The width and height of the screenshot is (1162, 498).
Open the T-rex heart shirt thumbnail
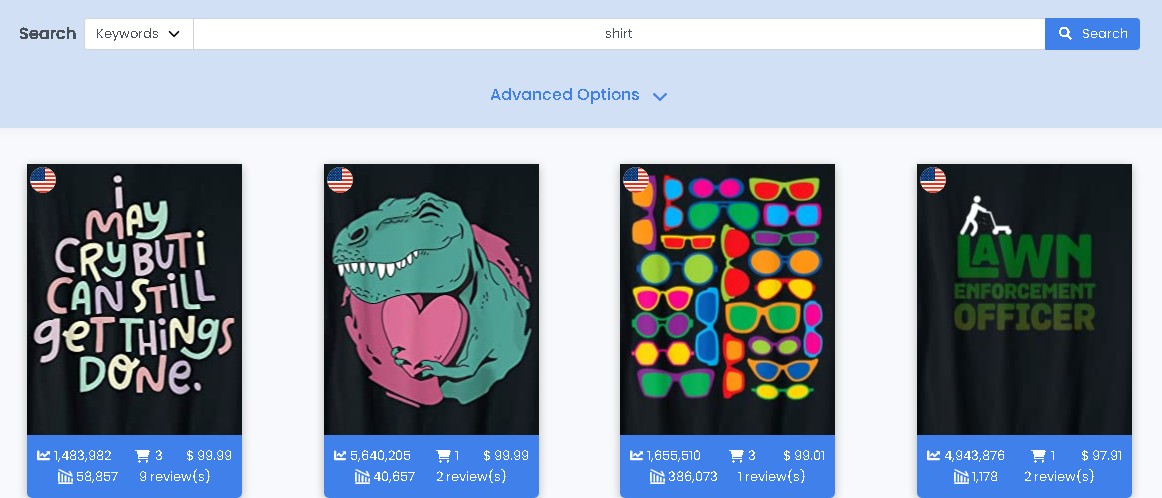click(431, 299)
